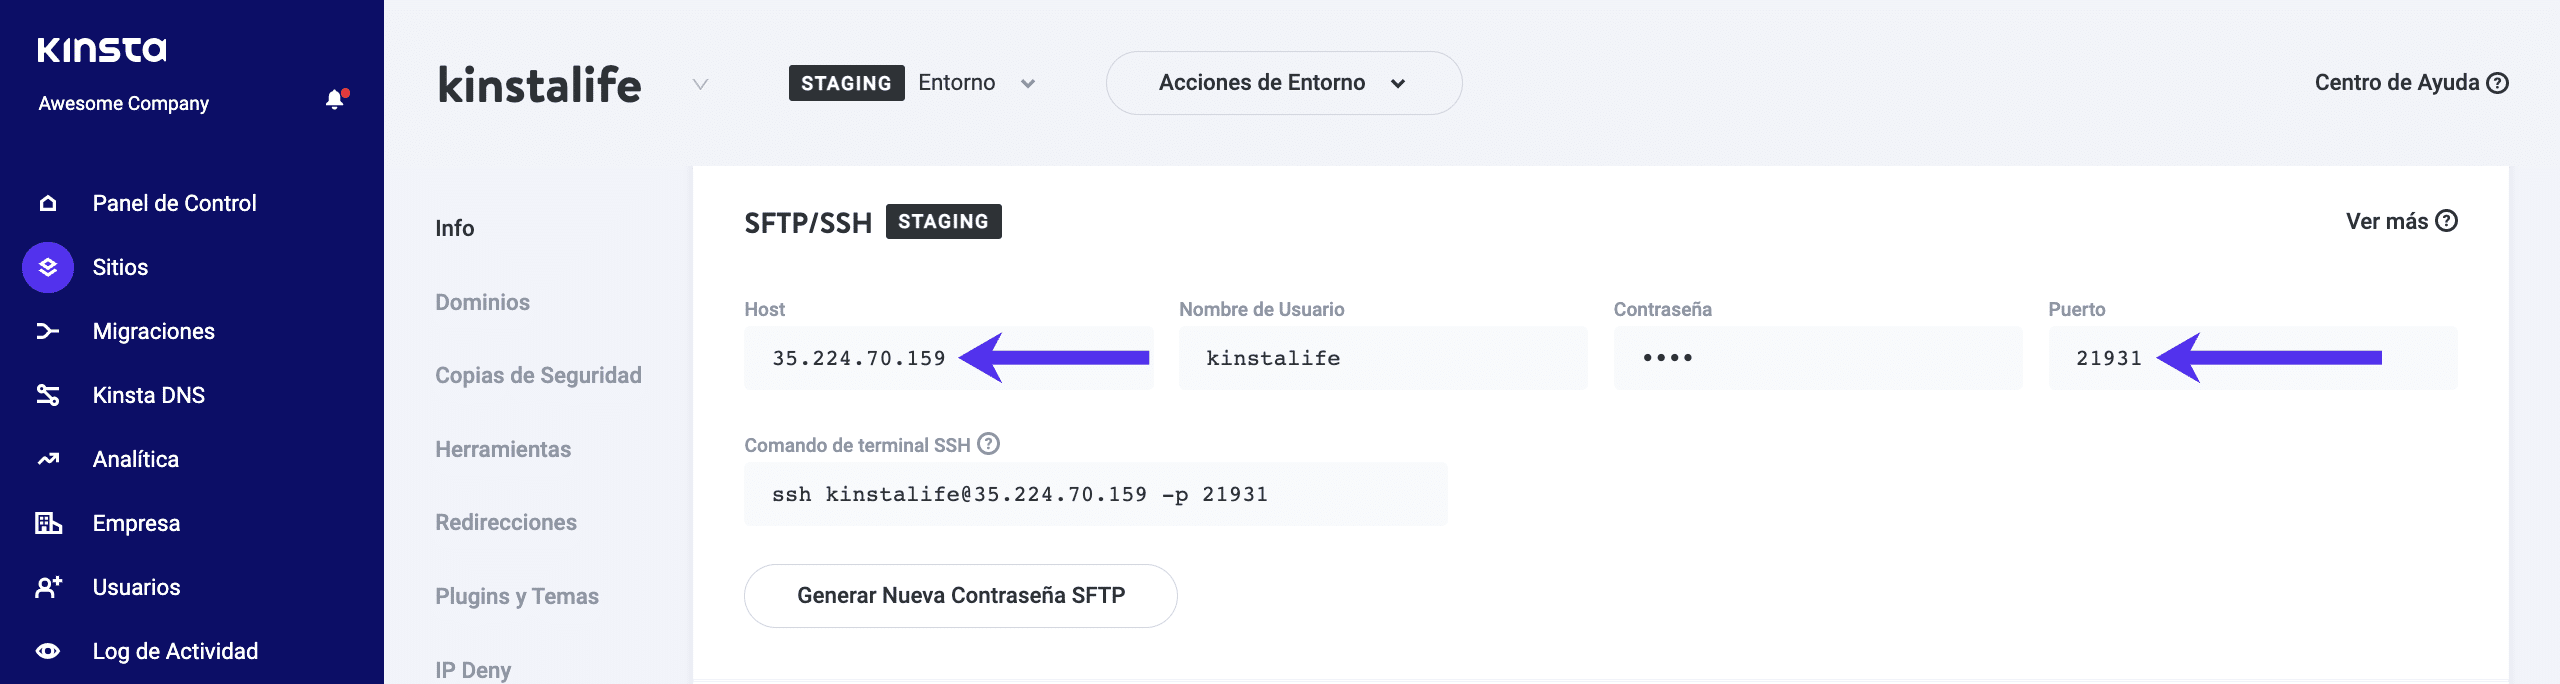Image resolution: width=2560 pixels, height=684 pixels.
Task: Open the Usuarios add-user icon
Action: [48, 587]
